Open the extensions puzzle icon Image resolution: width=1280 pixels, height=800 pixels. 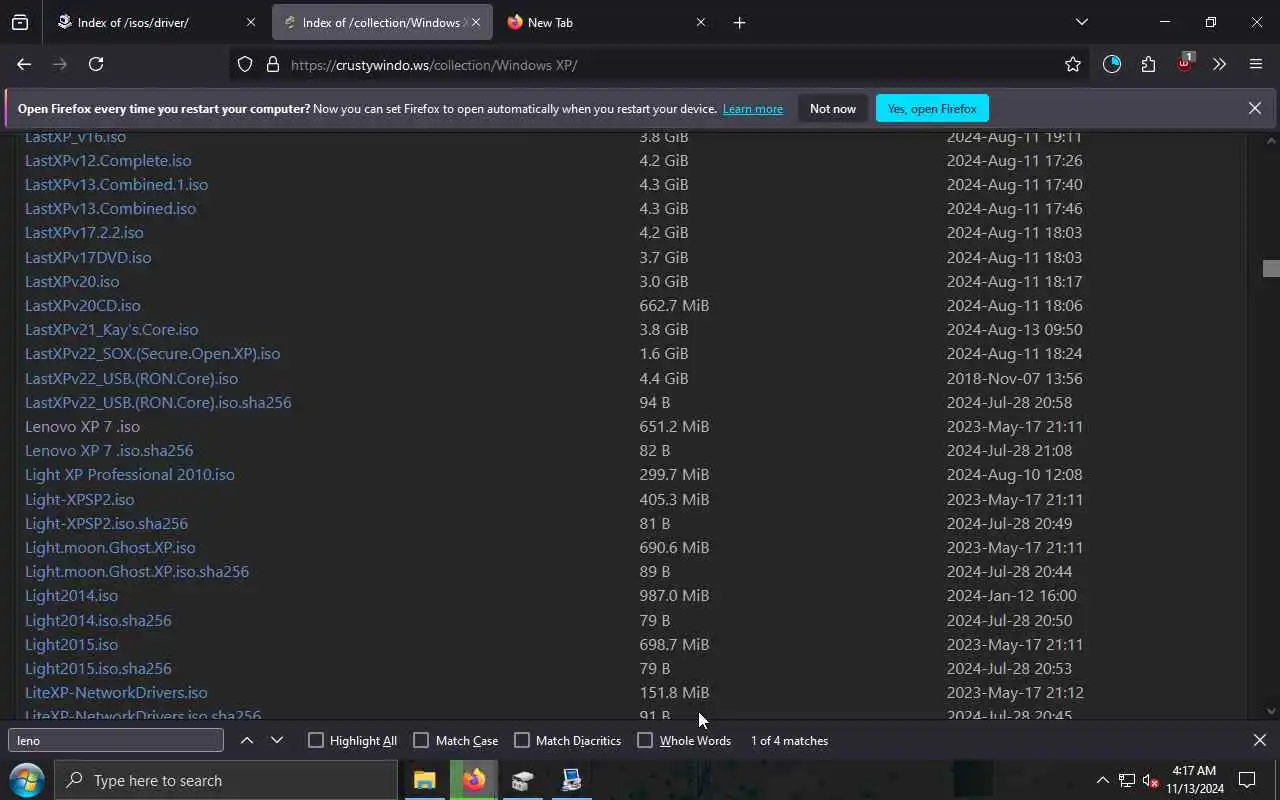point(1148,64)
